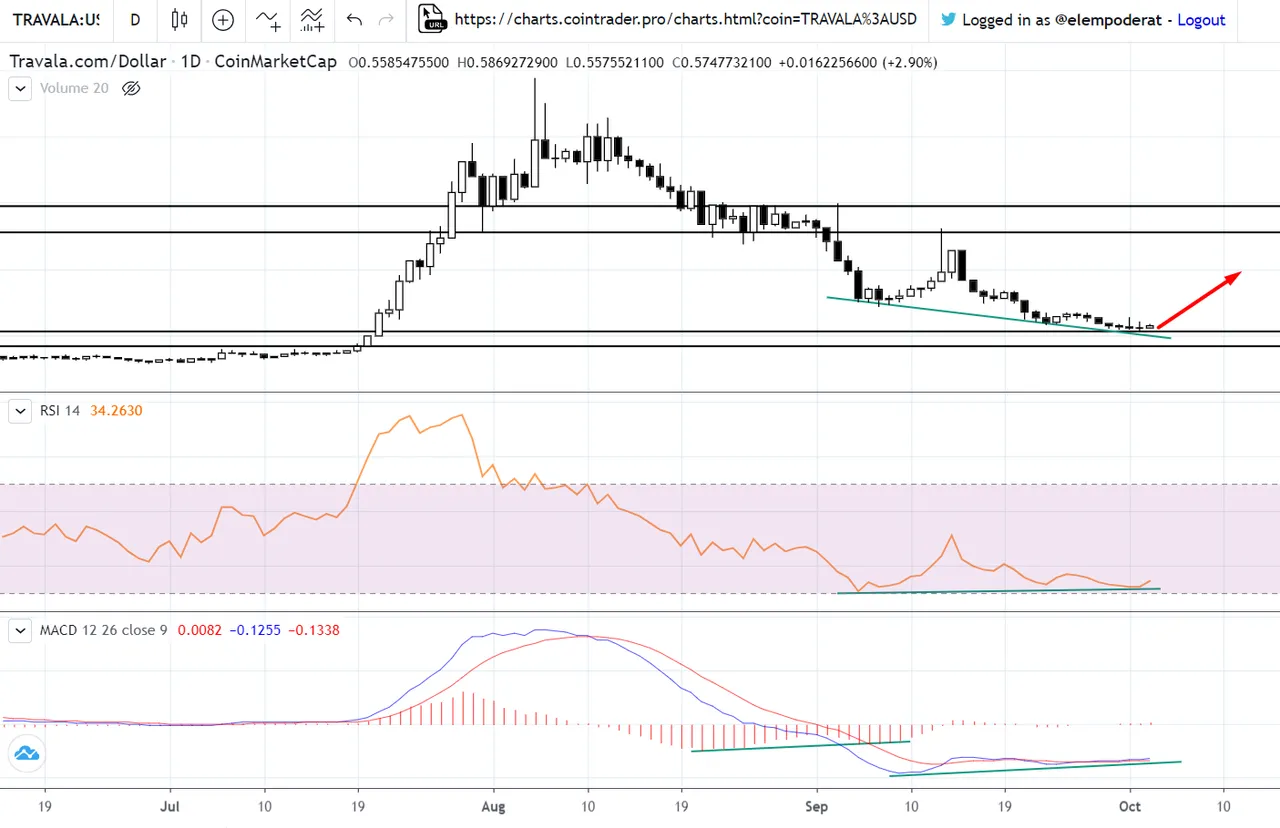Click the Twitter bird icon
Viewport: 1280px width, 828px height.
pyautogui.click(x=947, y=19)
